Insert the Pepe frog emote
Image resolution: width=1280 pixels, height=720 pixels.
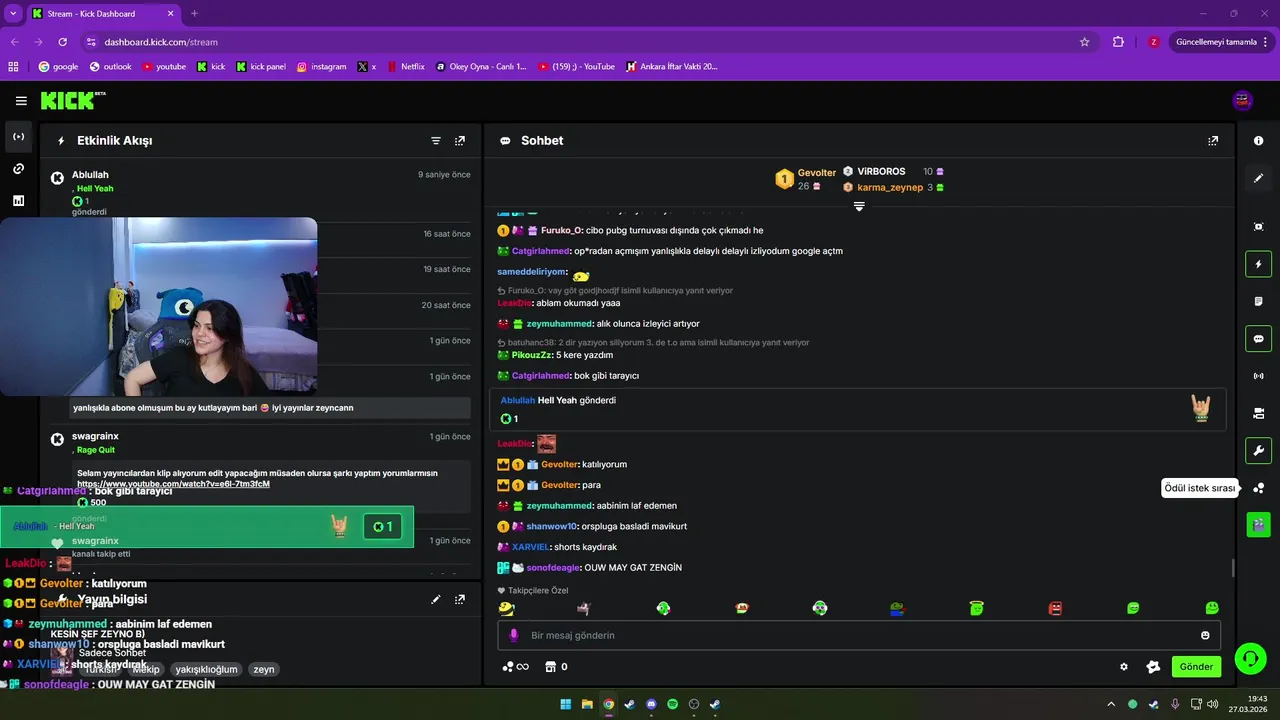pos(898,608)
